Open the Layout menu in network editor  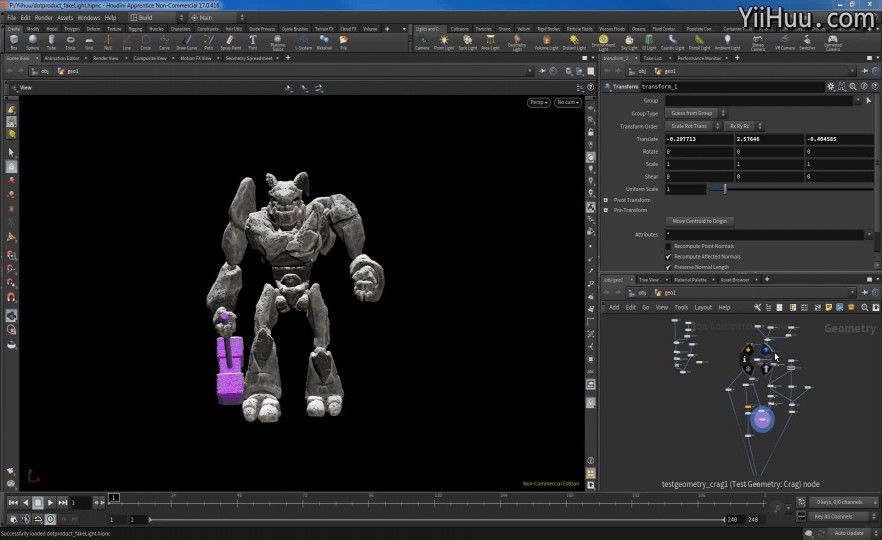pyautogui.click(x=703, y=308)
